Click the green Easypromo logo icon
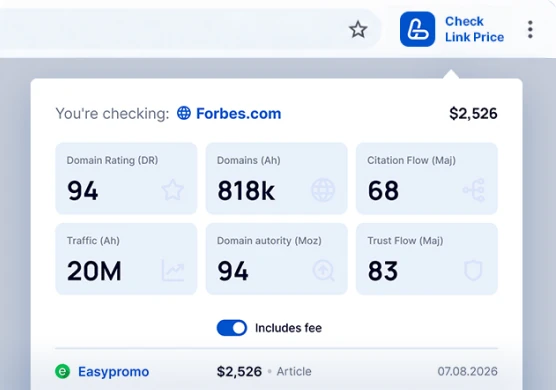 coord(62,371)
